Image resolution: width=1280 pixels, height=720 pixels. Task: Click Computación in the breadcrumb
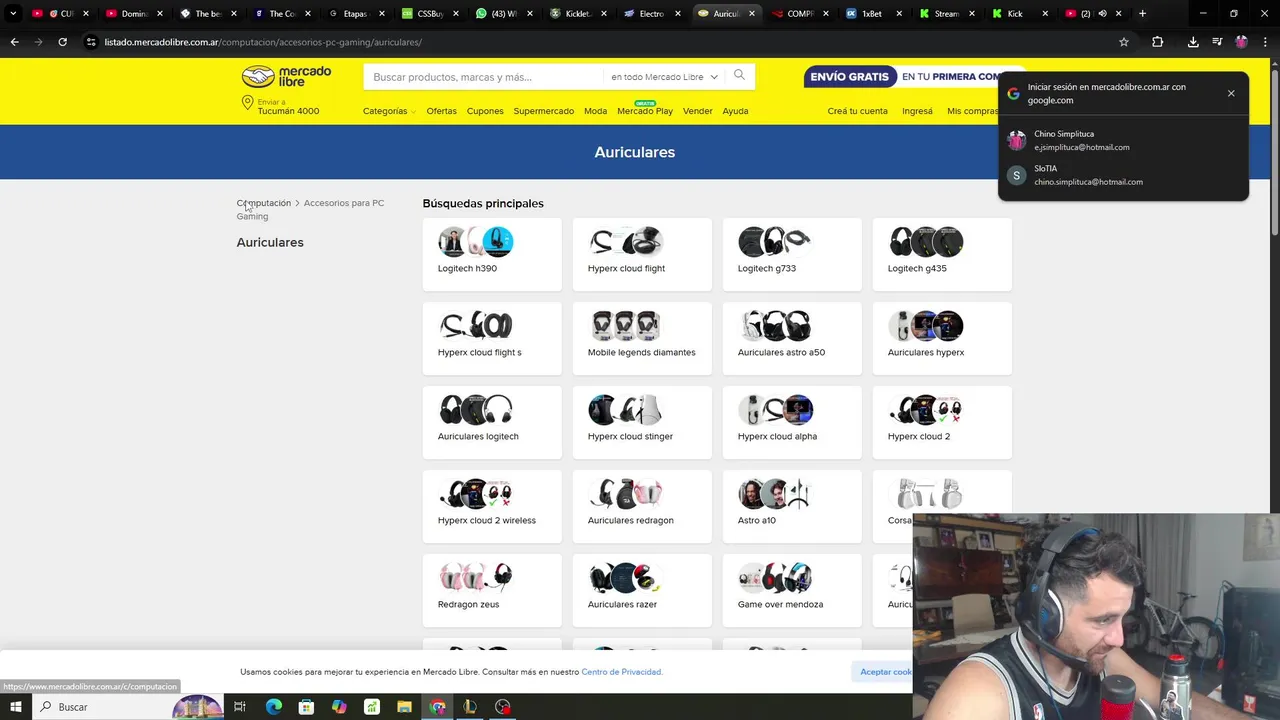(264, 203)
